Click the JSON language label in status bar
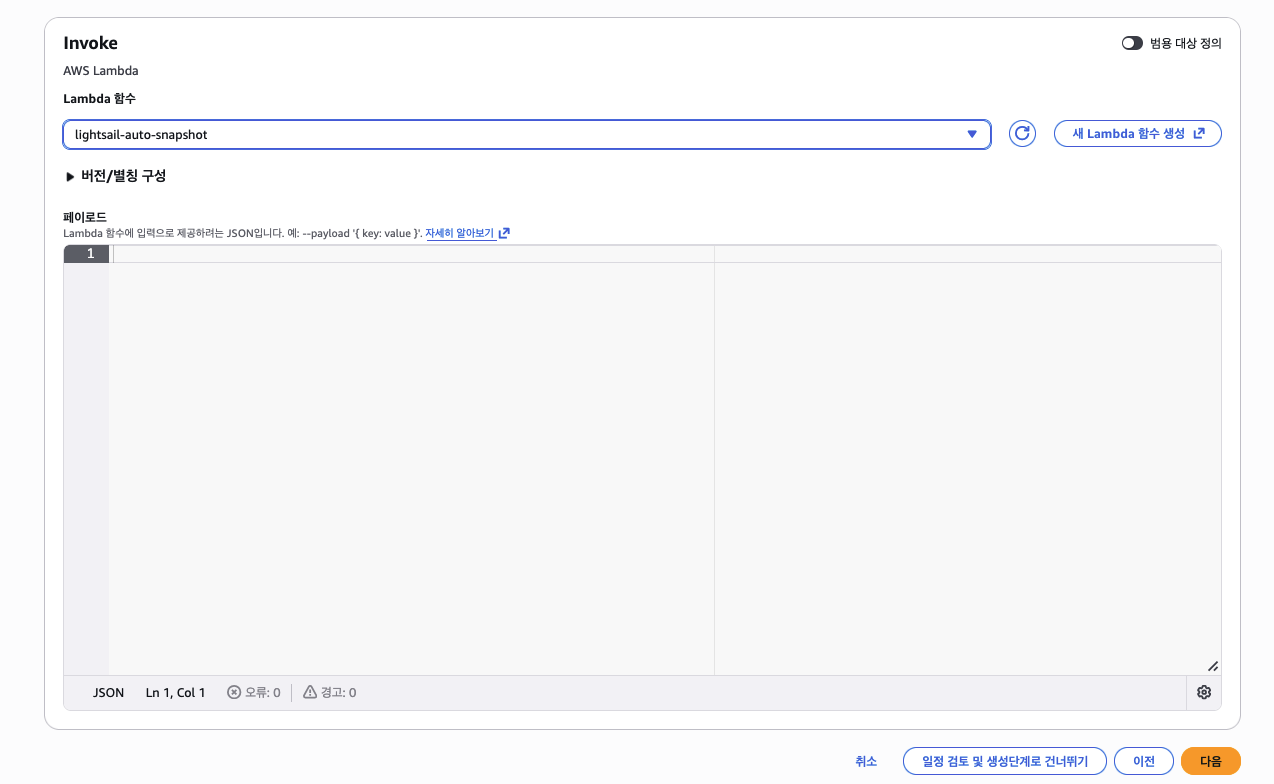The image size is (1274, 784). tap(108, 693)
